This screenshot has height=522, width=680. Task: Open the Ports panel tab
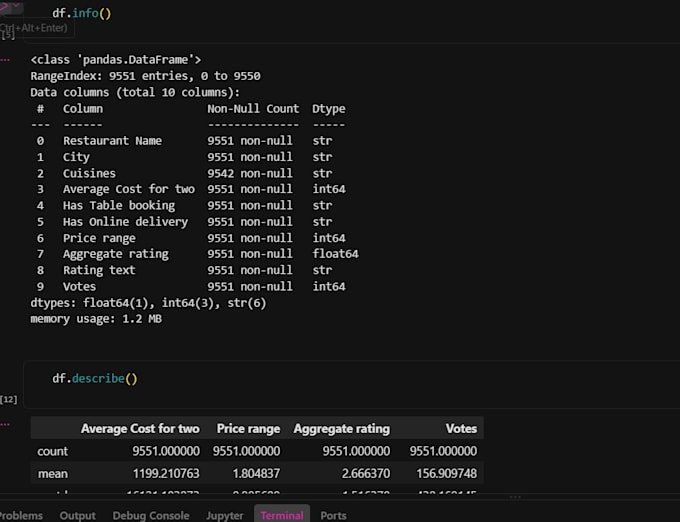333,515
